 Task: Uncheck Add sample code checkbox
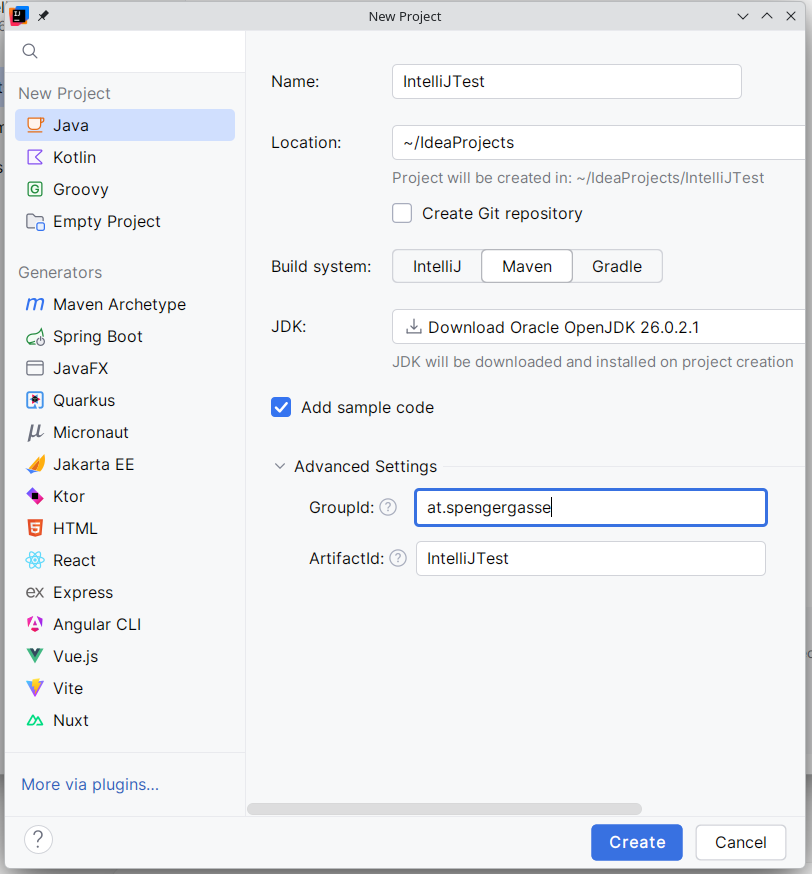coord(281,407)
